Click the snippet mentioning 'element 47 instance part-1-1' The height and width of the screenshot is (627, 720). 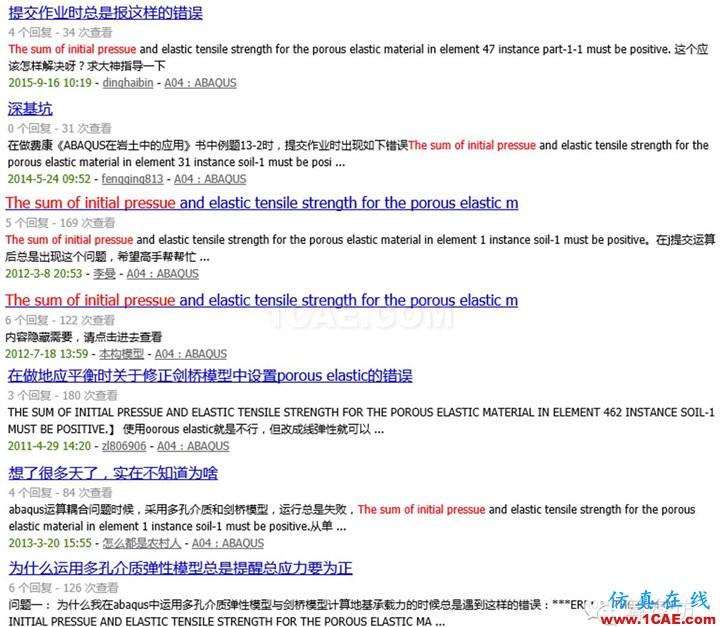[x=358, y=57]
